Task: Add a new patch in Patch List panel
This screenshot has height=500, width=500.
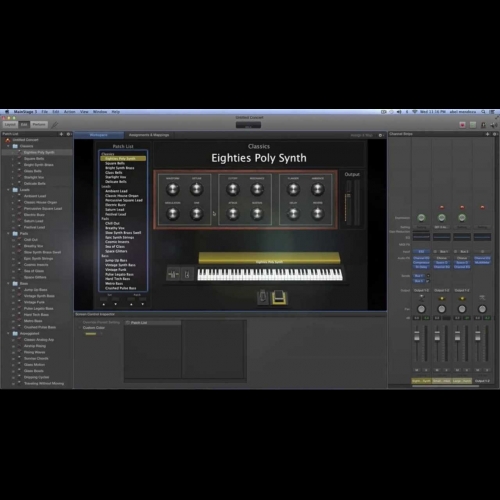Action: pos(61,134)
